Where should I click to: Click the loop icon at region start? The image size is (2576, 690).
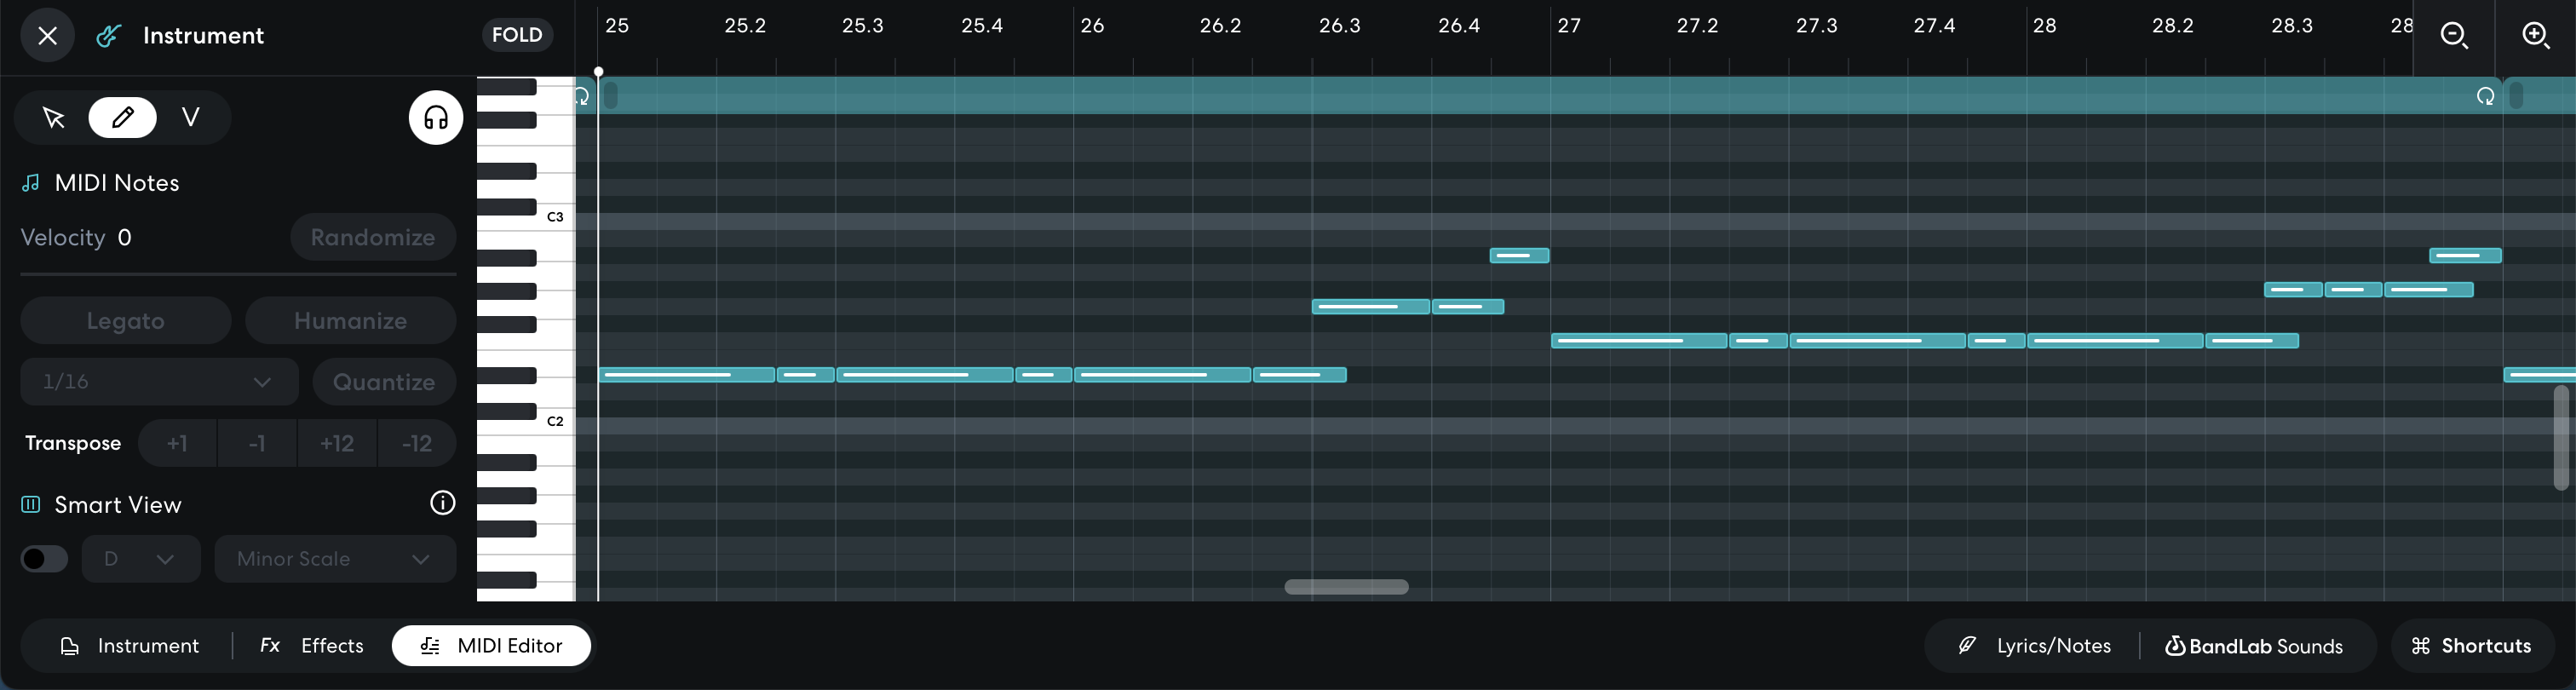[583, 97]
